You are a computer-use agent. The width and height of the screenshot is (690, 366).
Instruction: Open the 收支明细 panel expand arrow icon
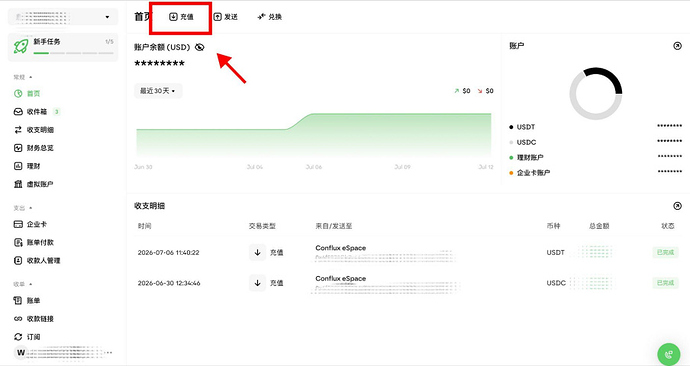tap(677, 206)
